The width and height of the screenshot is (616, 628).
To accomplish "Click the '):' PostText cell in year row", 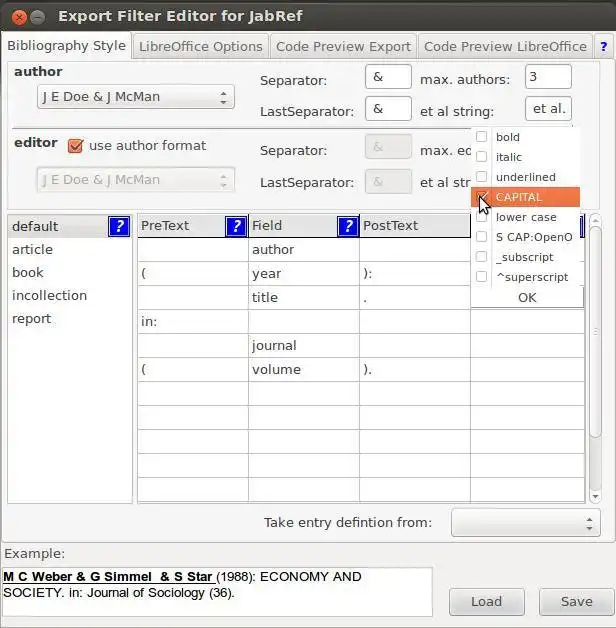I will point(415,274).
